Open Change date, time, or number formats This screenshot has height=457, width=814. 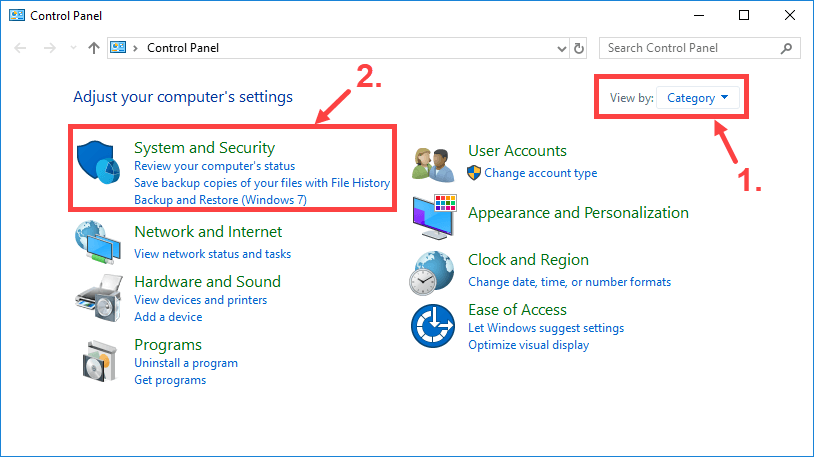(x=569, y=282)
